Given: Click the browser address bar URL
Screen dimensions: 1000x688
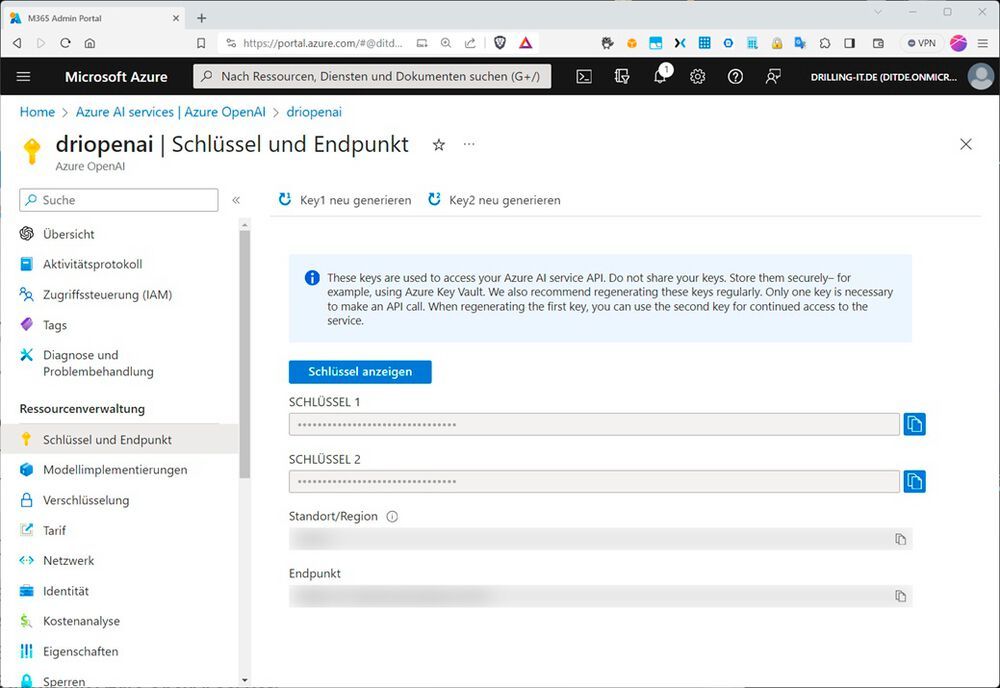Looking at the screenshot, I should 323,43.
